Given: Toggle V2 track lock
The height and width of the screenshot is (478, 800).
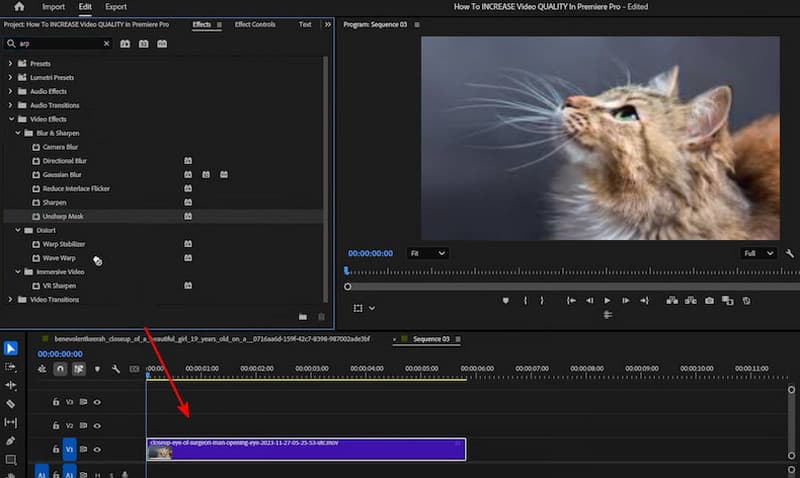Looking at the screenshot, I should pos(56,425).
